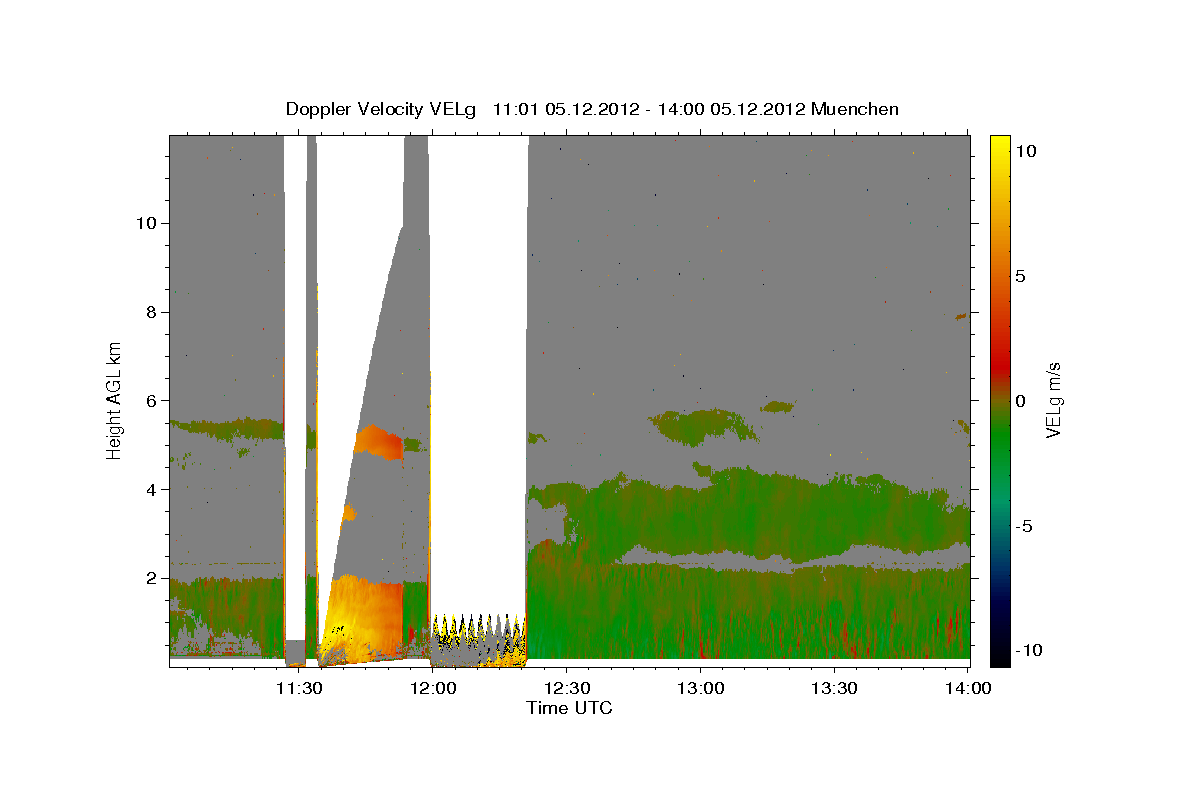This screenshot has width=1200, height=800.
Task: Click the 13:30 time tick label
Action: click(x=834, y=688)
